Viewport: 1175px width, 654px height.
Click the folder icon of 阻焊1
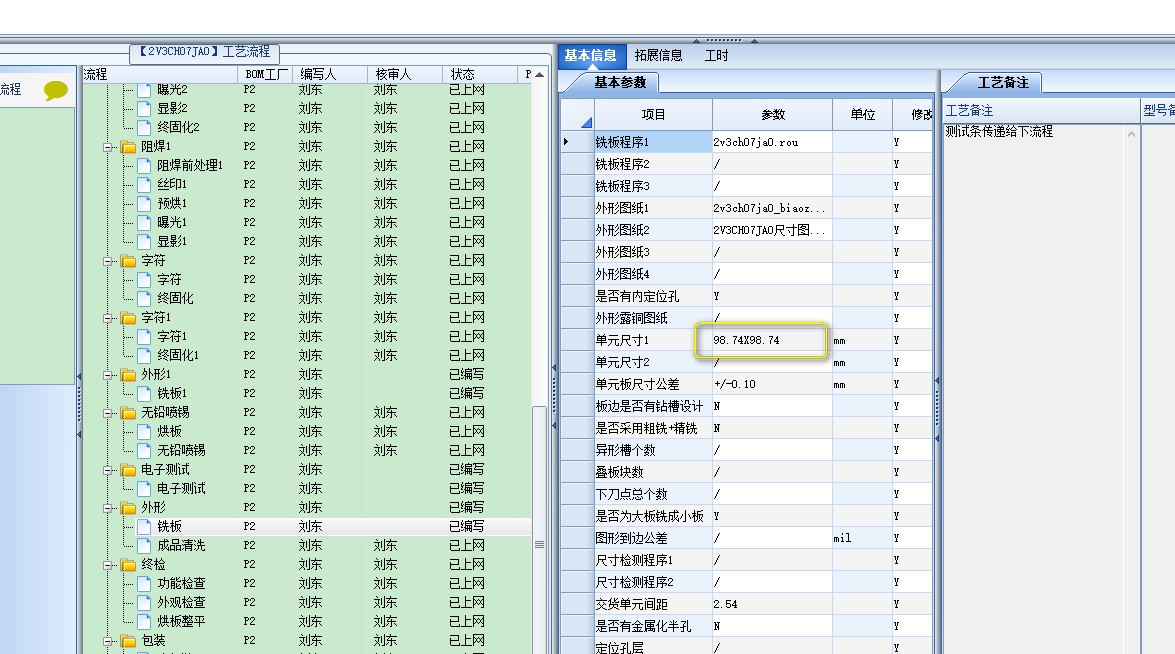tap(128, 147)
